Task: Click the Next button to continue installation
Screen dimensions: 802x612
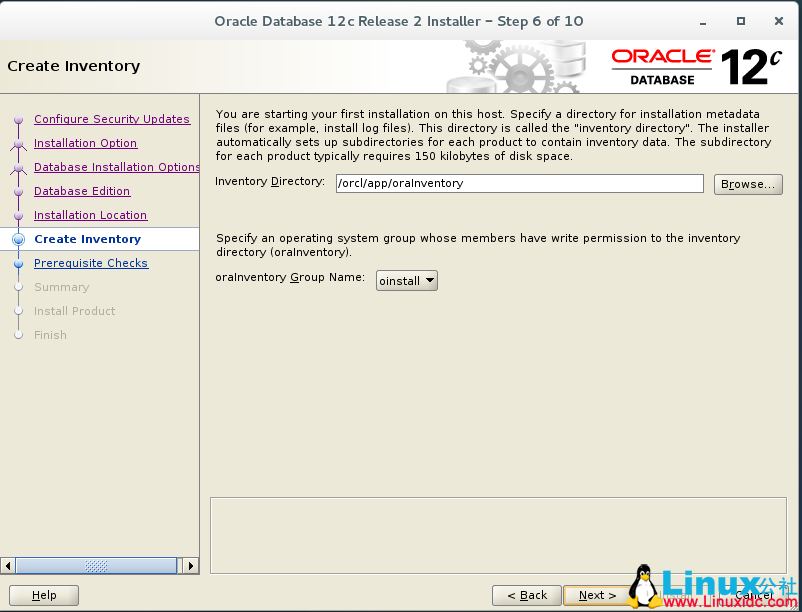Action: point(594,594)
